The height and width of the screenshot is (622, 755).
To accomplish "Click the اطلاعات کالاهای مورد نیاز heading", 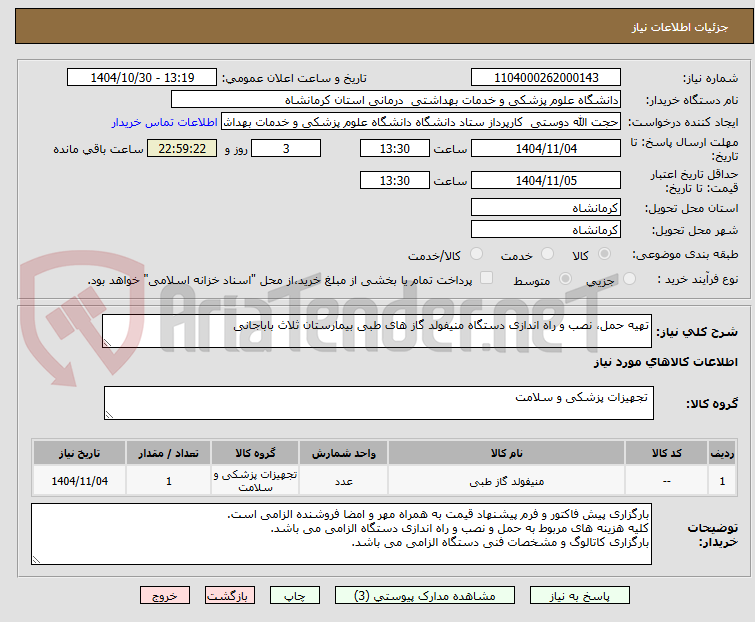I will (x=665, y=362).
